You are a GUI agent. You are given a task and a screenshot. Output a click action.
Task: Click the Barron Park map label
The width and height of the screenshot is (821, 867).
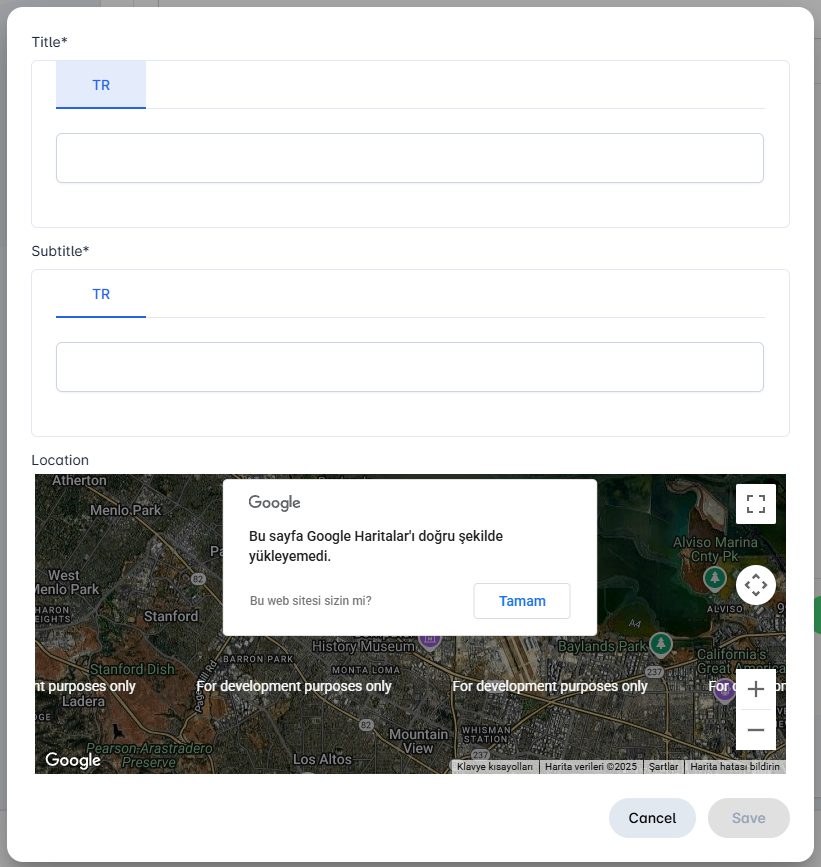[x=258, y=659]
